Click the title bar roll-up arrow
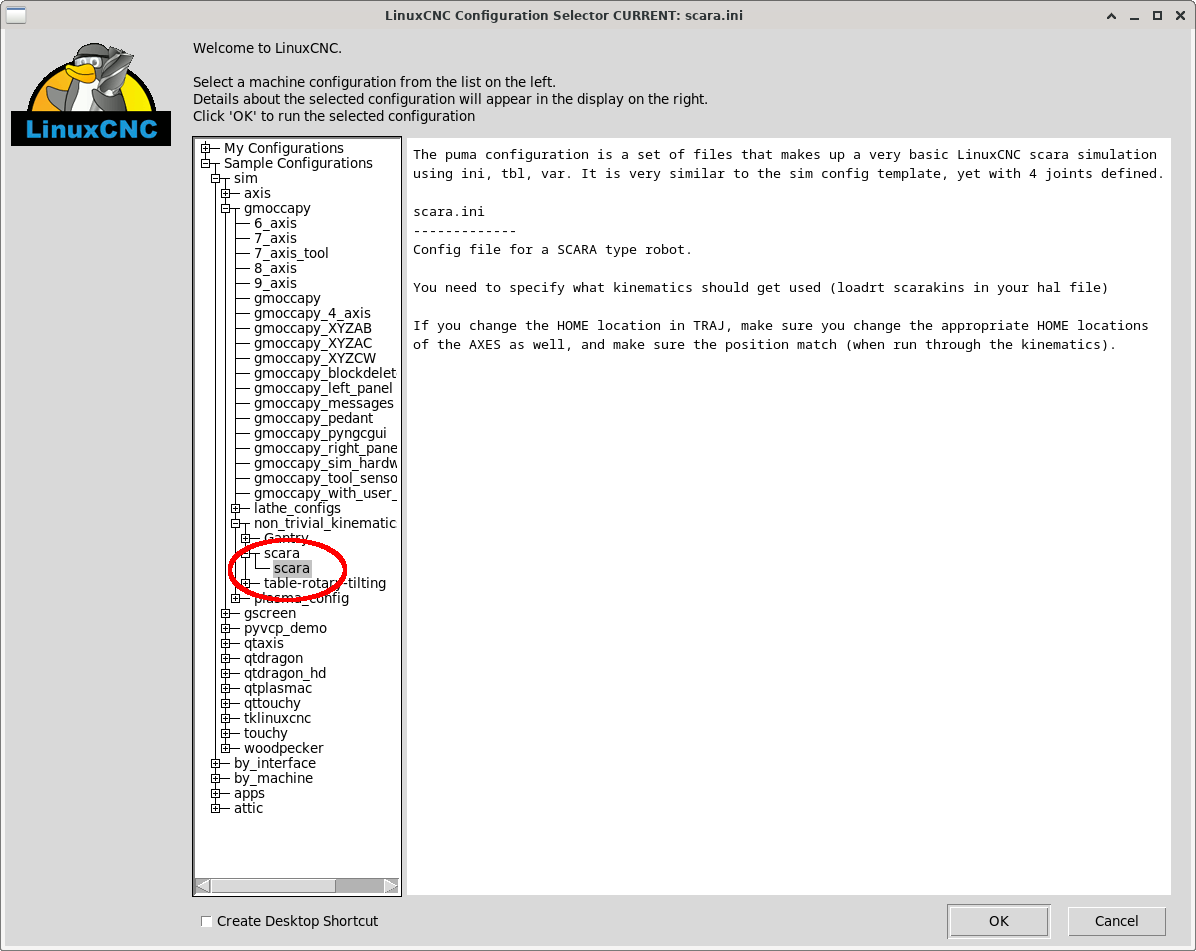The height and width of the screenshot is (951, 1196). click(1111, 16)
